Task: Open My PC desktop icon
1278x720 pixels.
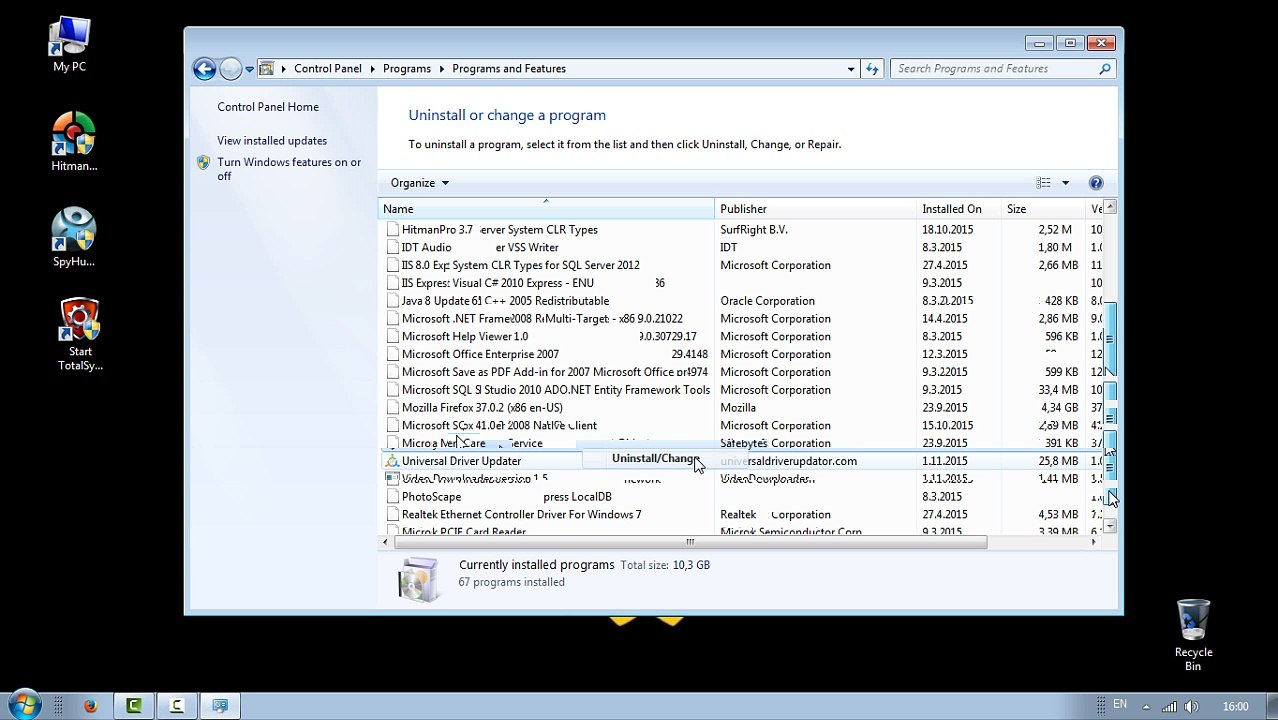Action: (70, 45)
